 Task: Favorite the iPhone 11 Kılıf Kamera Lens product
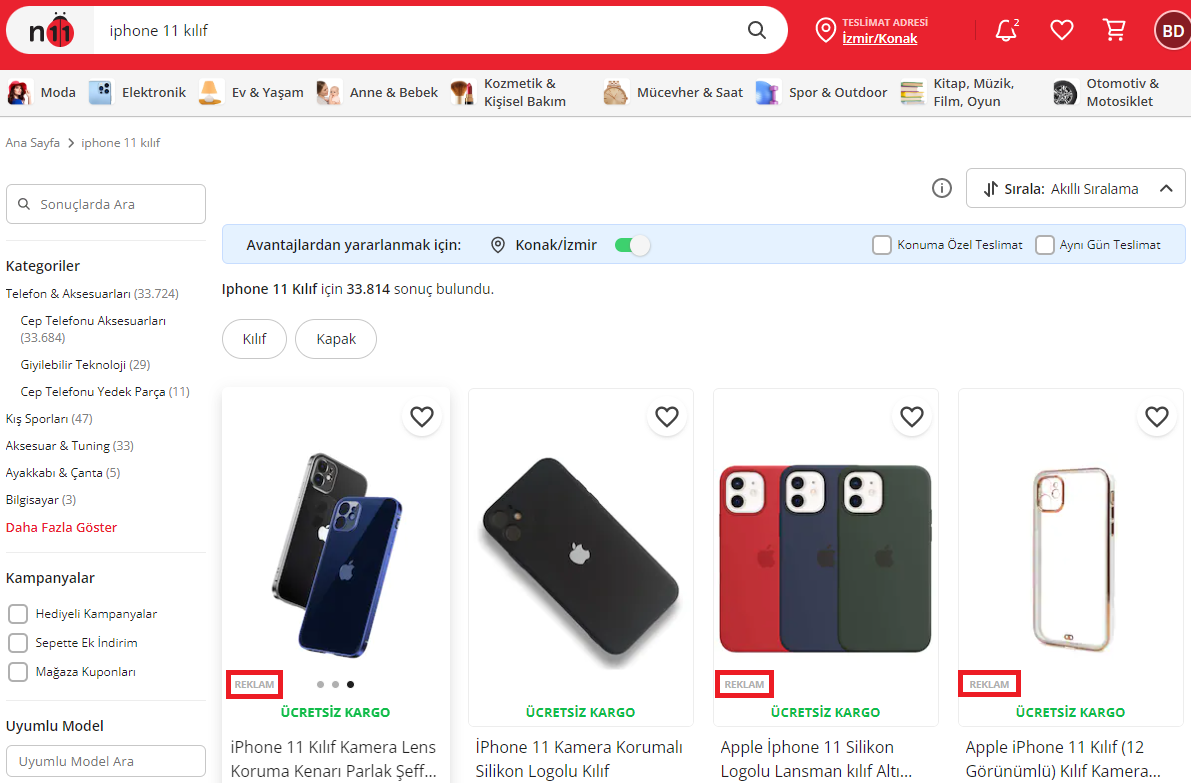[x=422, y=416]
